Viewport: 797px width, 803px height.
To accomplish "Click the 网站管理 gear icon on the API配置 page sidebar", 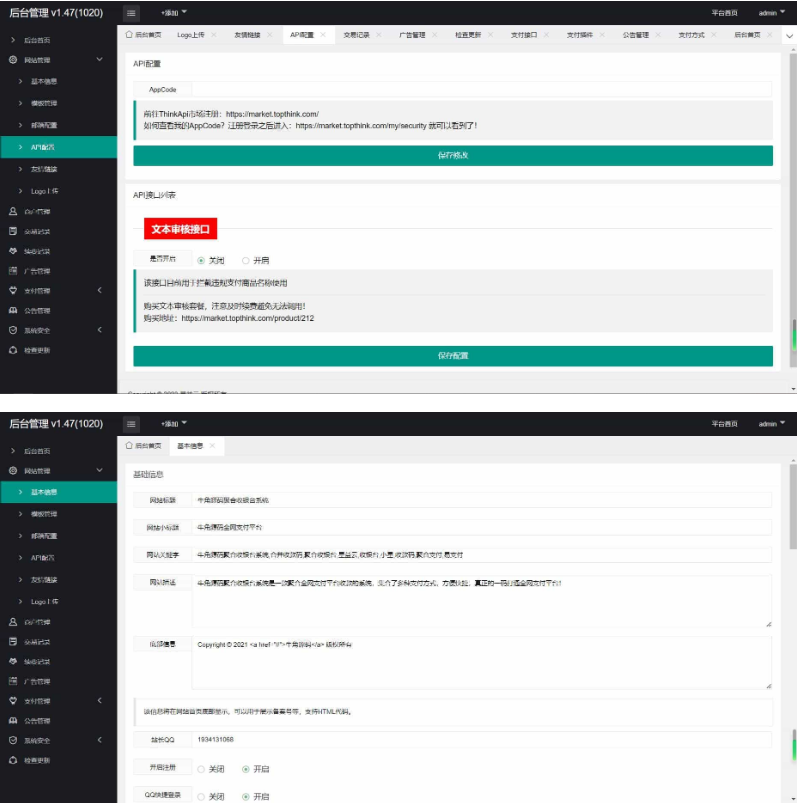I will pyautogui.click(x=13, y=60).
